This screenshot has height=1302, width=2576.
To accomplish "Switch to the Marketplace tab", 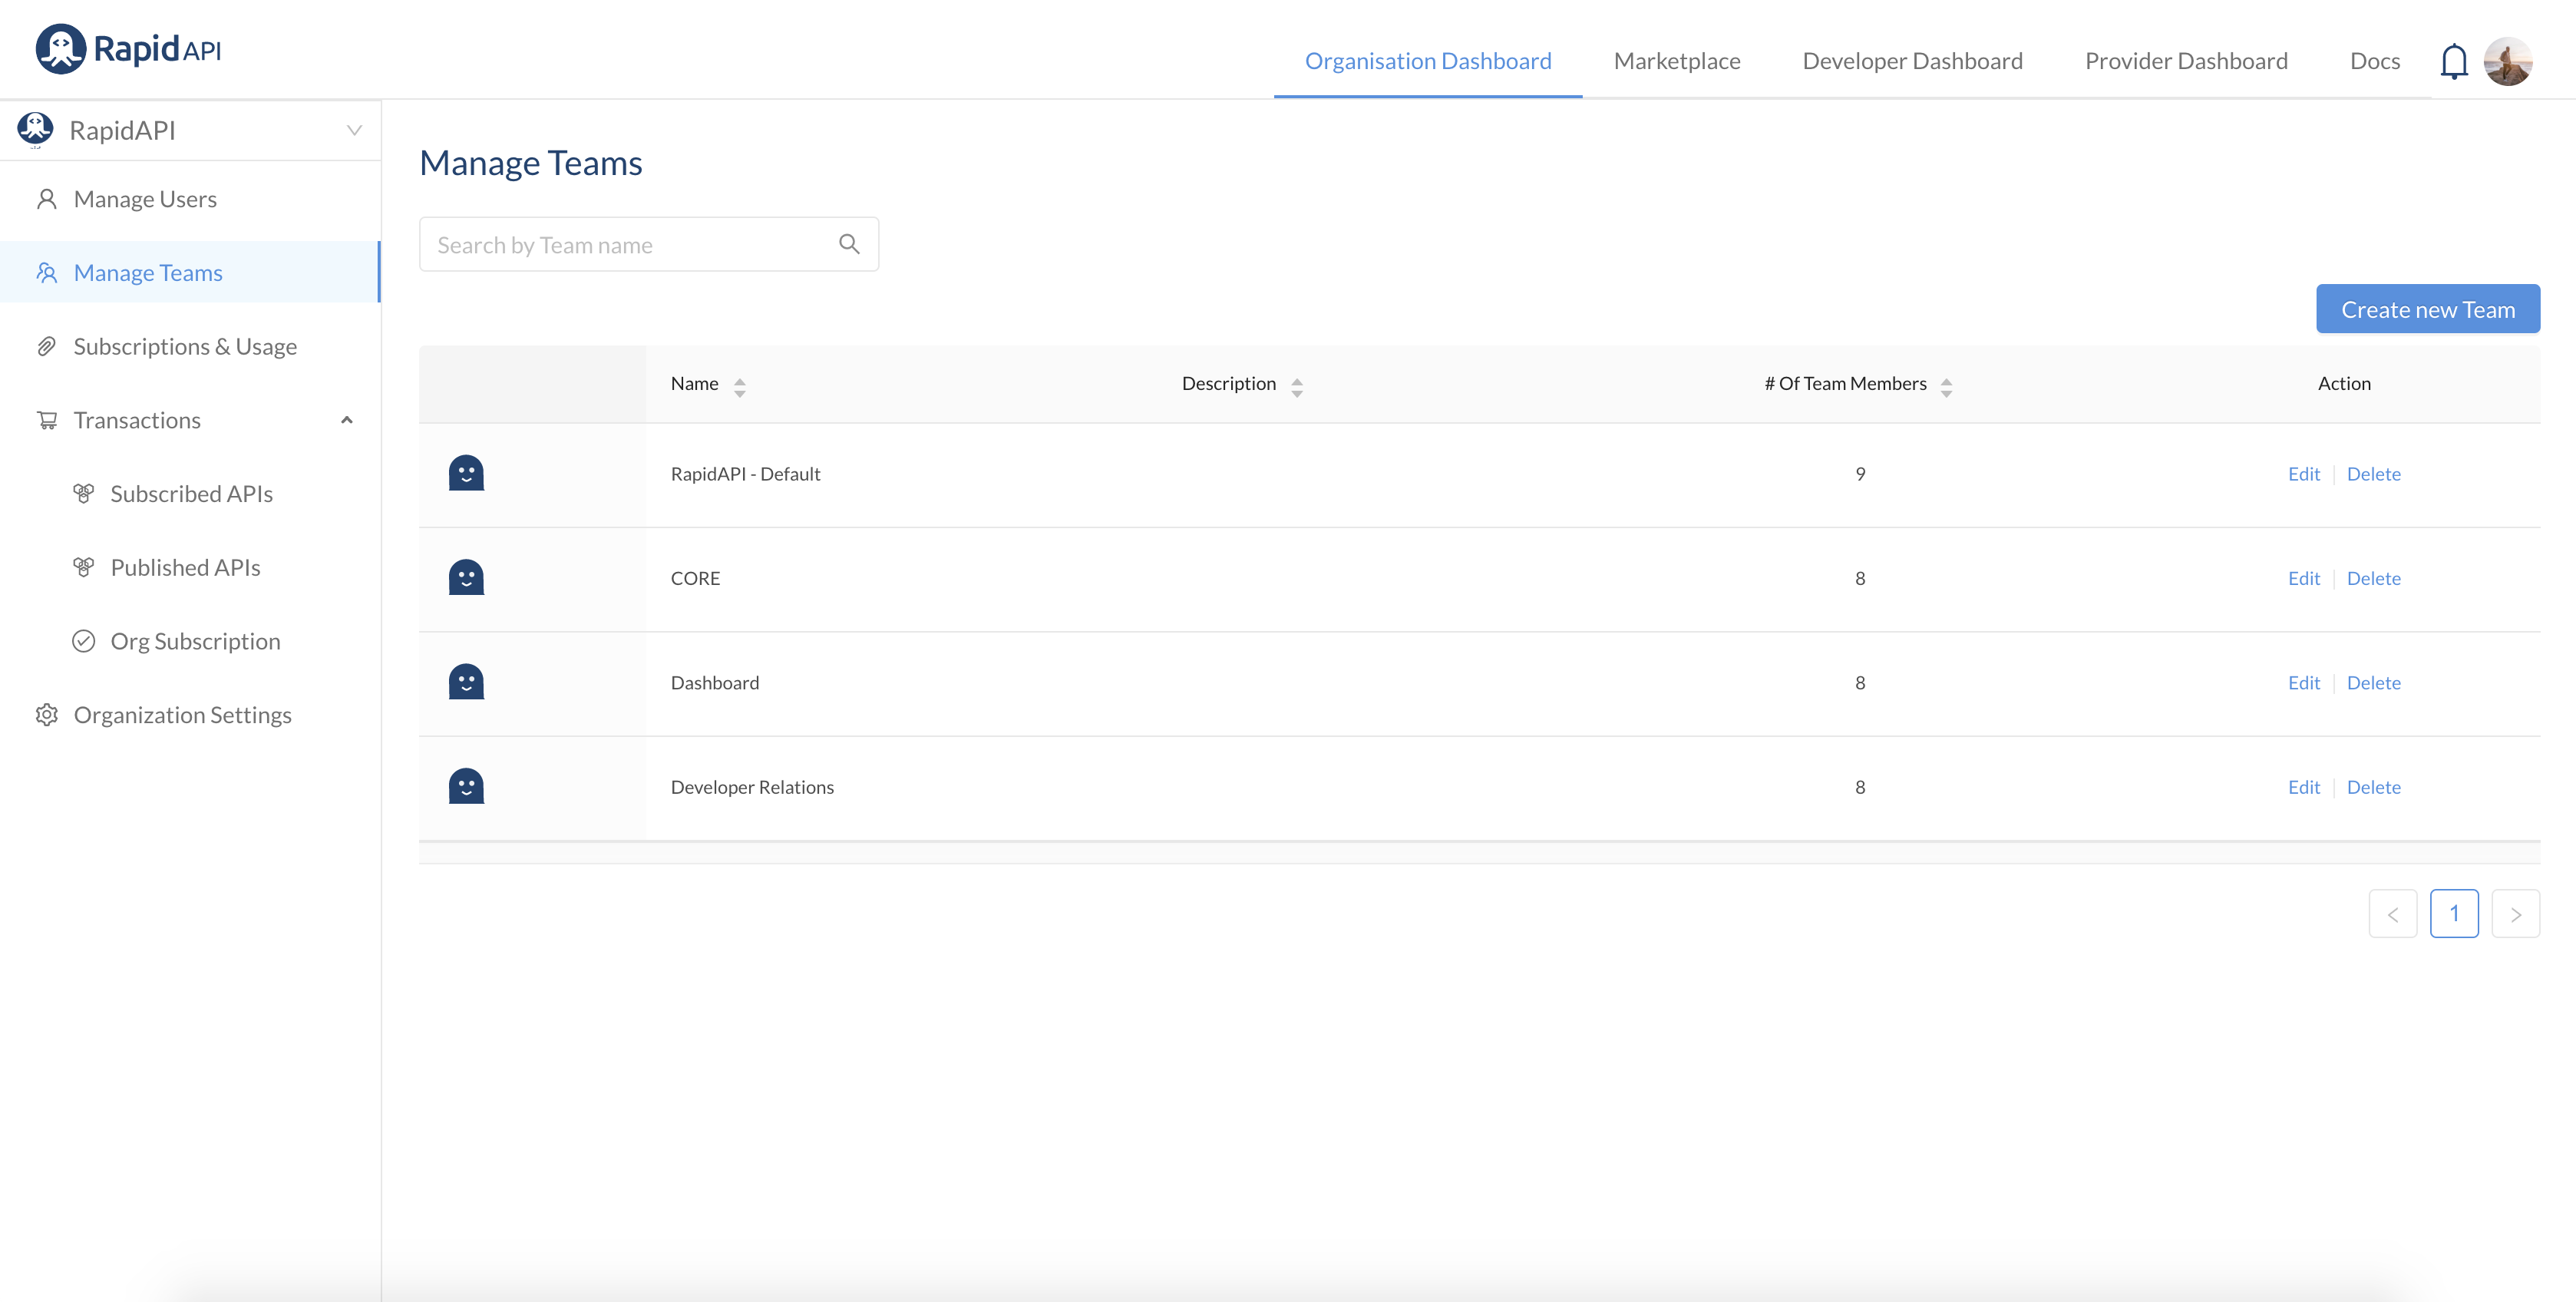I will click(x=1676, y=61).
